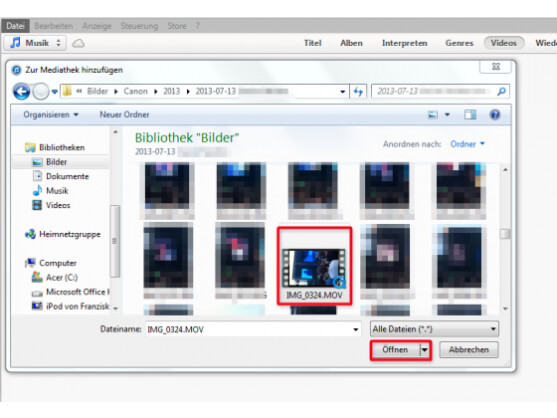Viewport: 557px width, 418px height.
Task: Click the search magnifier icon
Action: coord(501,92)
